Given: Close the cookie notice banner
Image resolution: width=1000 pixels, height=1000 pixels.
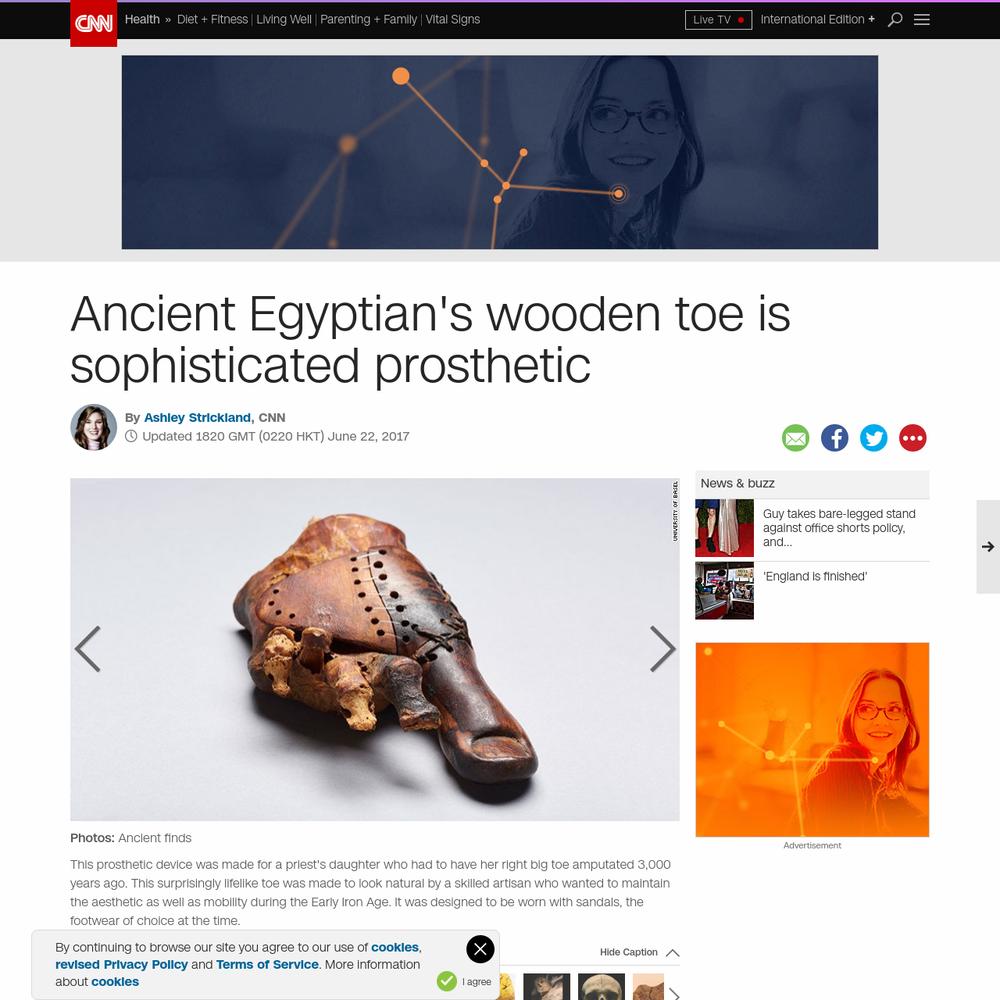Looking at the screenshot, I should click(x=480, y=949).
